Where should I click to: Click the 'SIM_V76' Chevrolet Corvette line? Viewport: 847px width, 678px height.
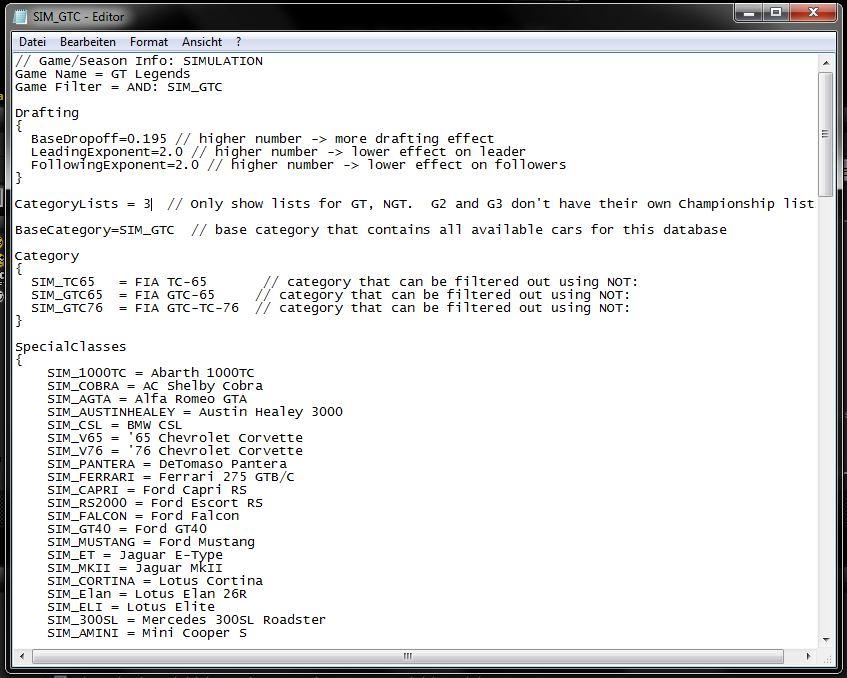174,451
